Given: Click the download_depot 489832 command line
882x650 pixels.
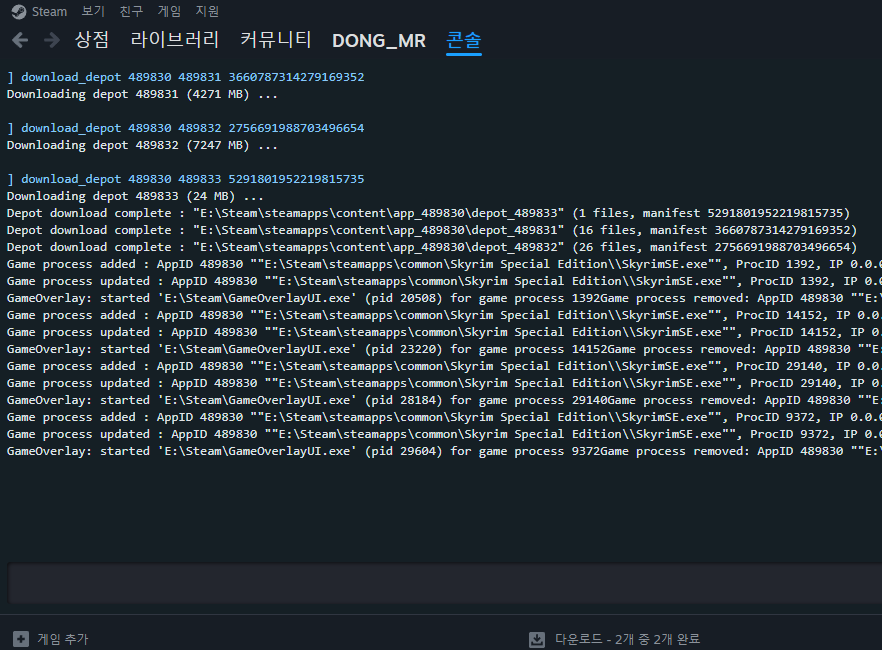Looking at the screenshot, I should tap(186, 128).
